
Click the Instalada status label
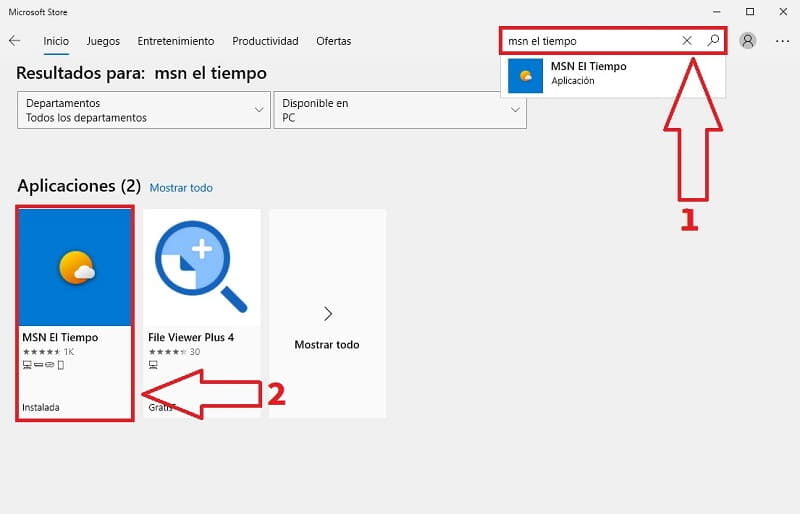[41, 407]
